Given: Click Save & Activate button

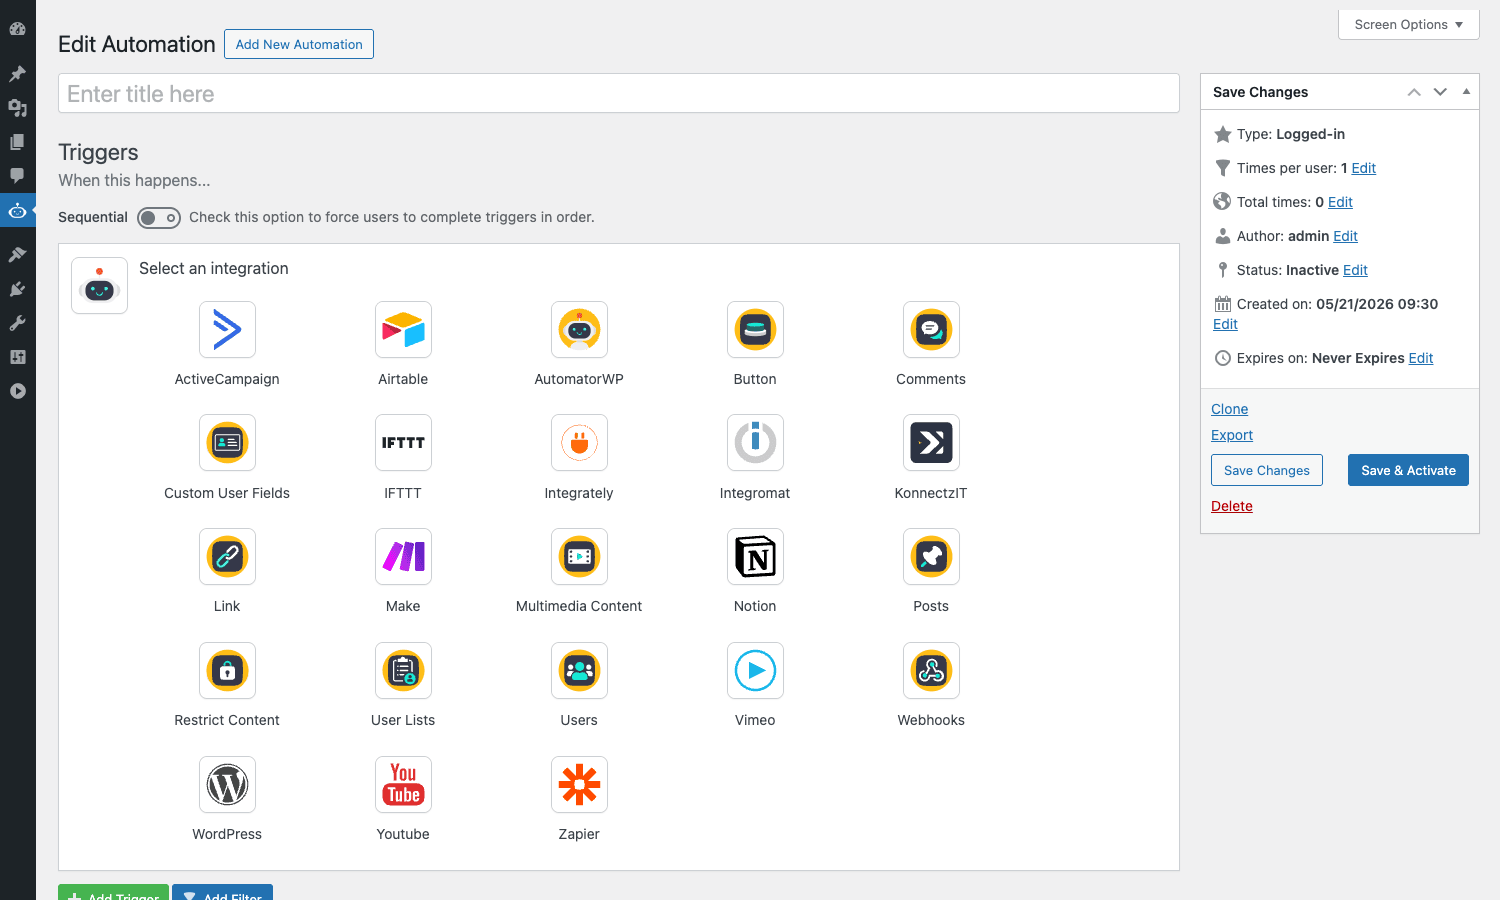Looking at the screenshot, I should 1408,470.
